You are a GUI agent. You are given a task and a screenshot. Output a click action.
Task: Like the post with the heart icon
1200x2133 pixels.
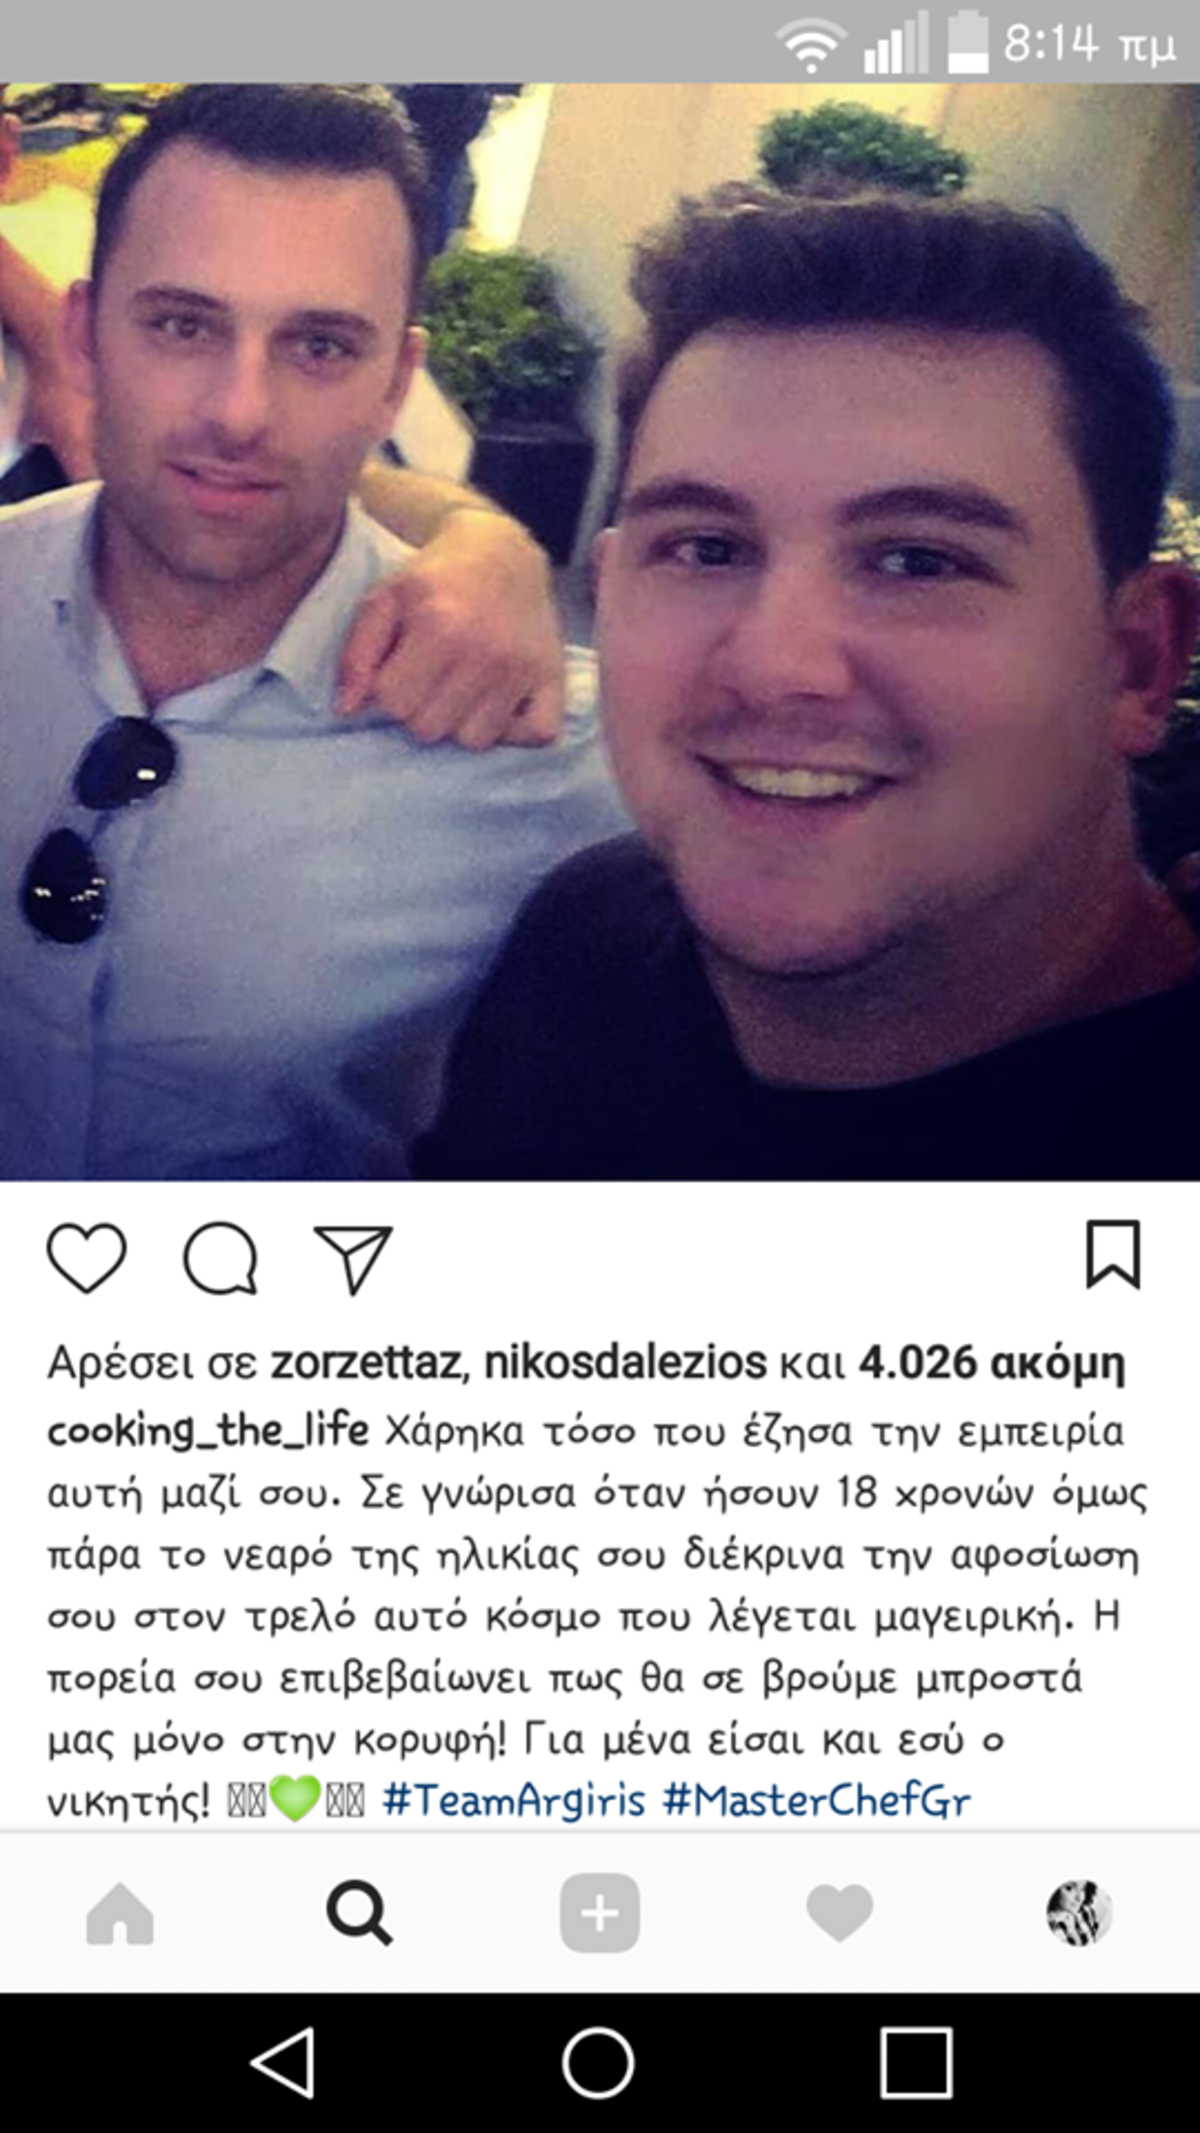[87, 1257]
